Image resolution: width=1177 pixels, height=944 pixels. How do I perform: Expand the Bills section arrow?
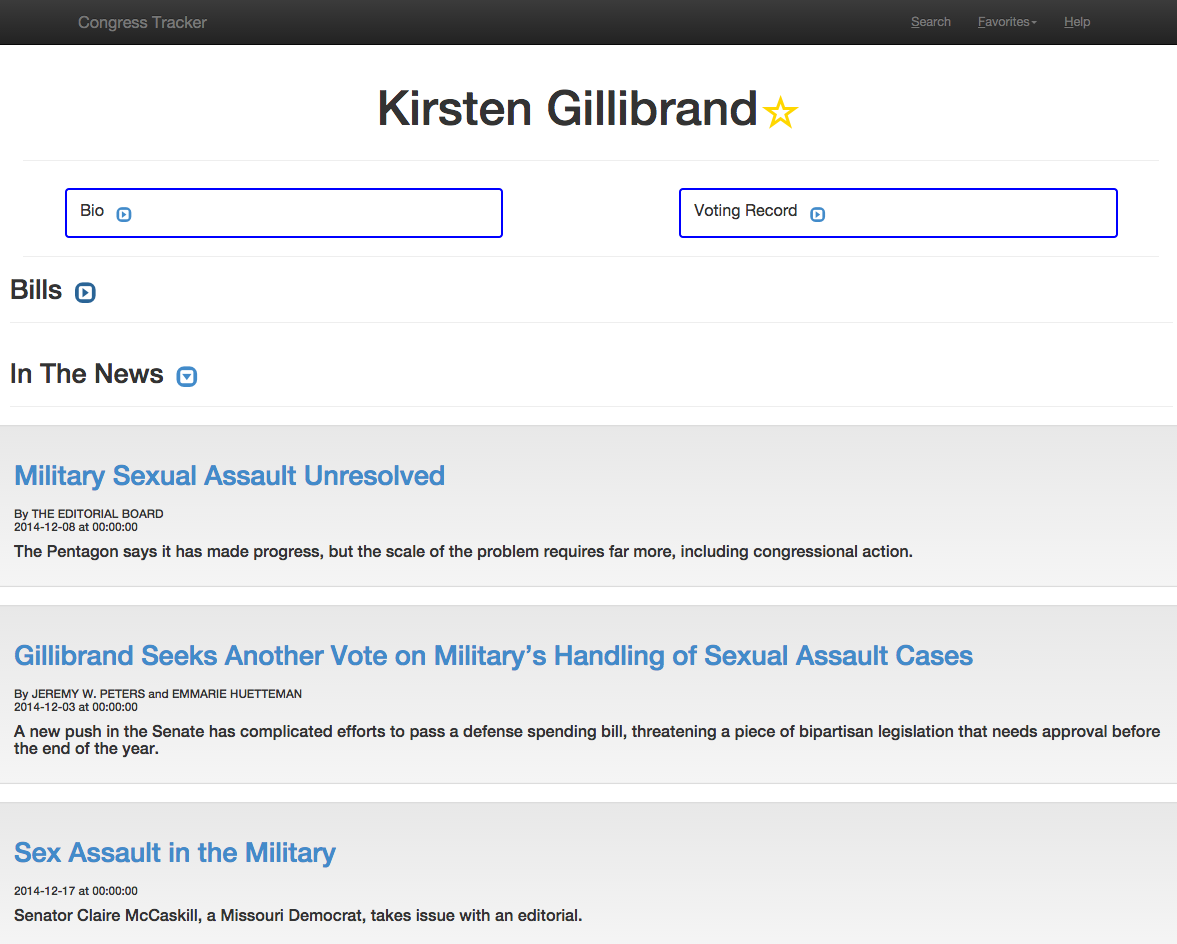(x=85, y=293)
